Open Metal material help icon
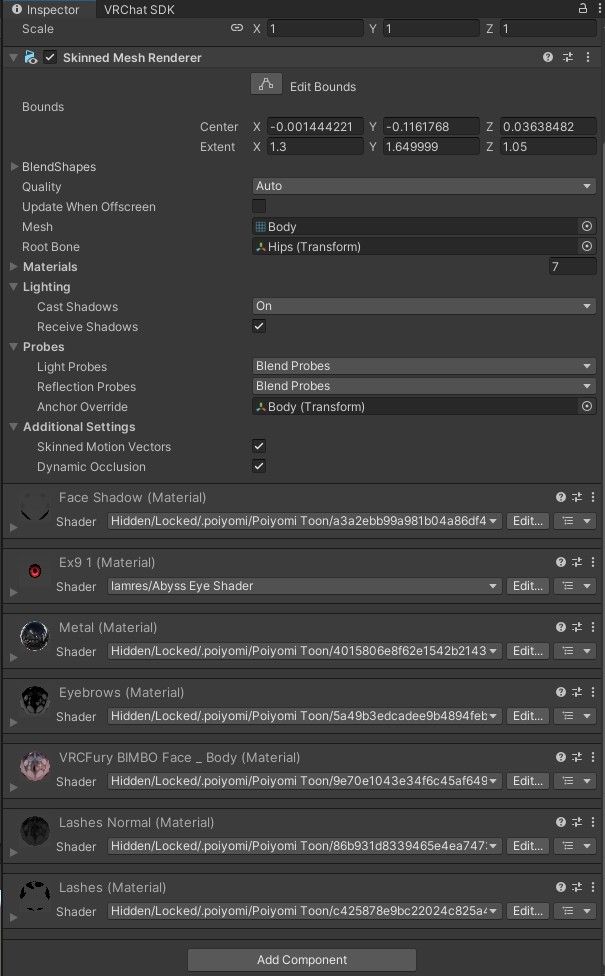 pyautogui.click(x=561, y=627)
